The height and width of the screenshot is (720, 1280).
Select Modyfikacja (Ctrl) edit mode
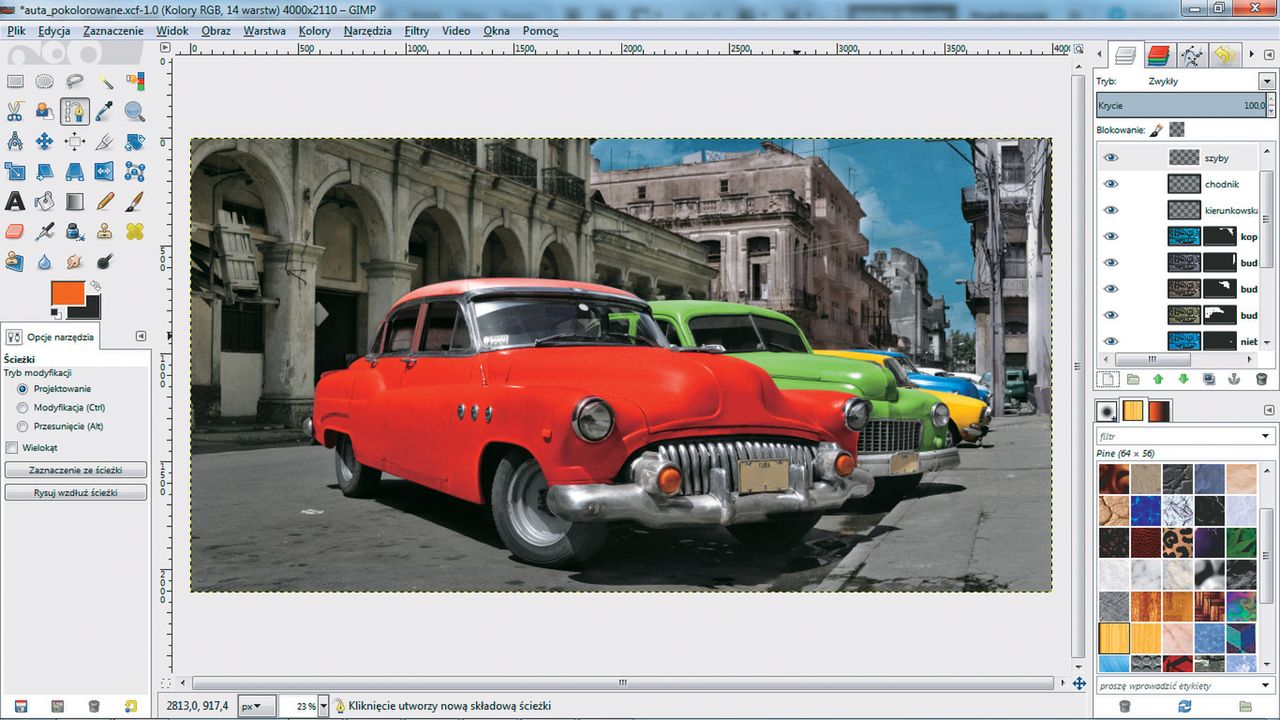(x=23, y=407)
